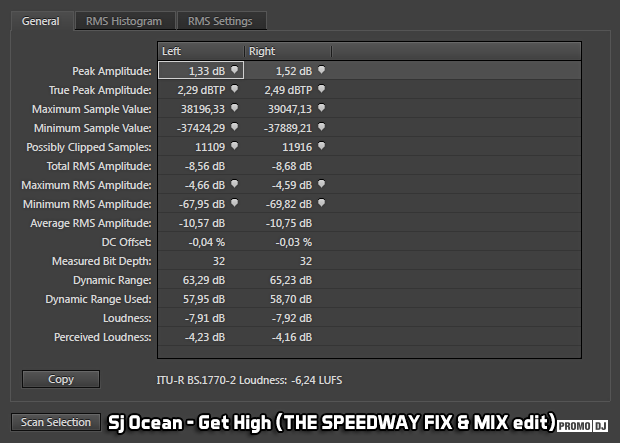The image size is (620, 443).
Task: Click the Scan Selection button
Action: pyautogui.click(x=56, y=423)
